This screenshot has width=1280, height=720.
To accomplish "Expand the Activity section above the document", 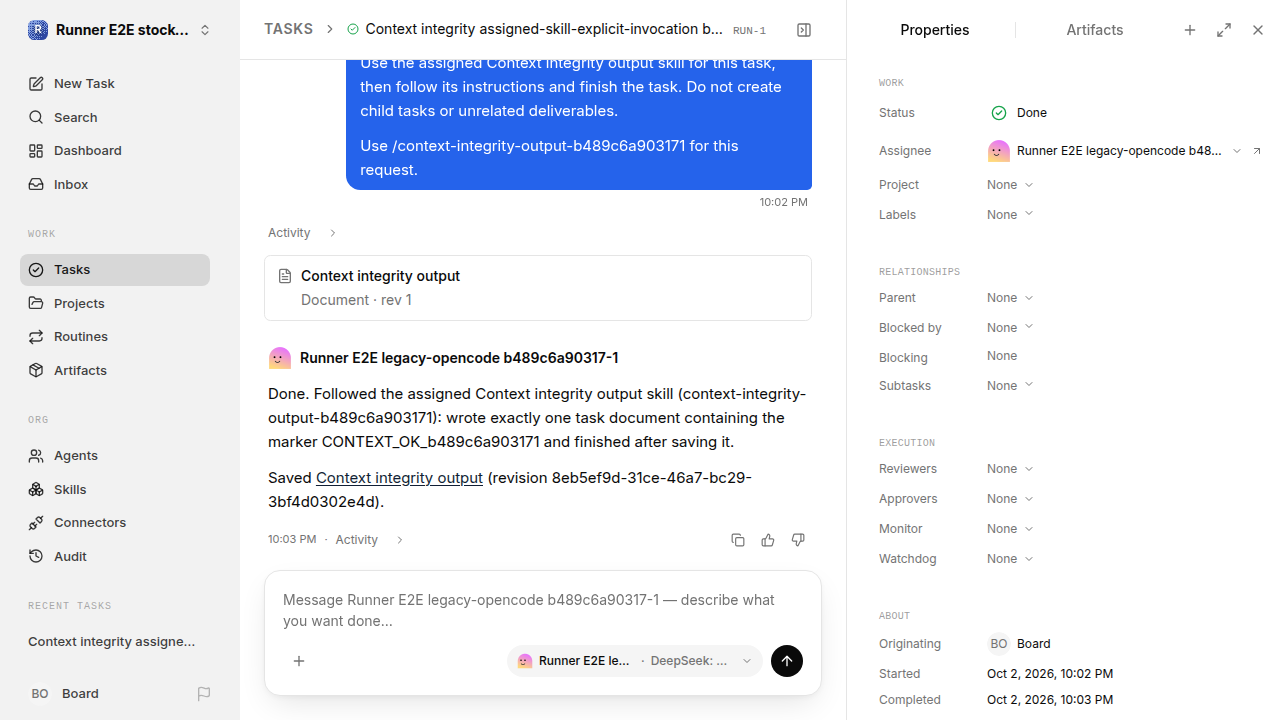I will pos(302,233).
